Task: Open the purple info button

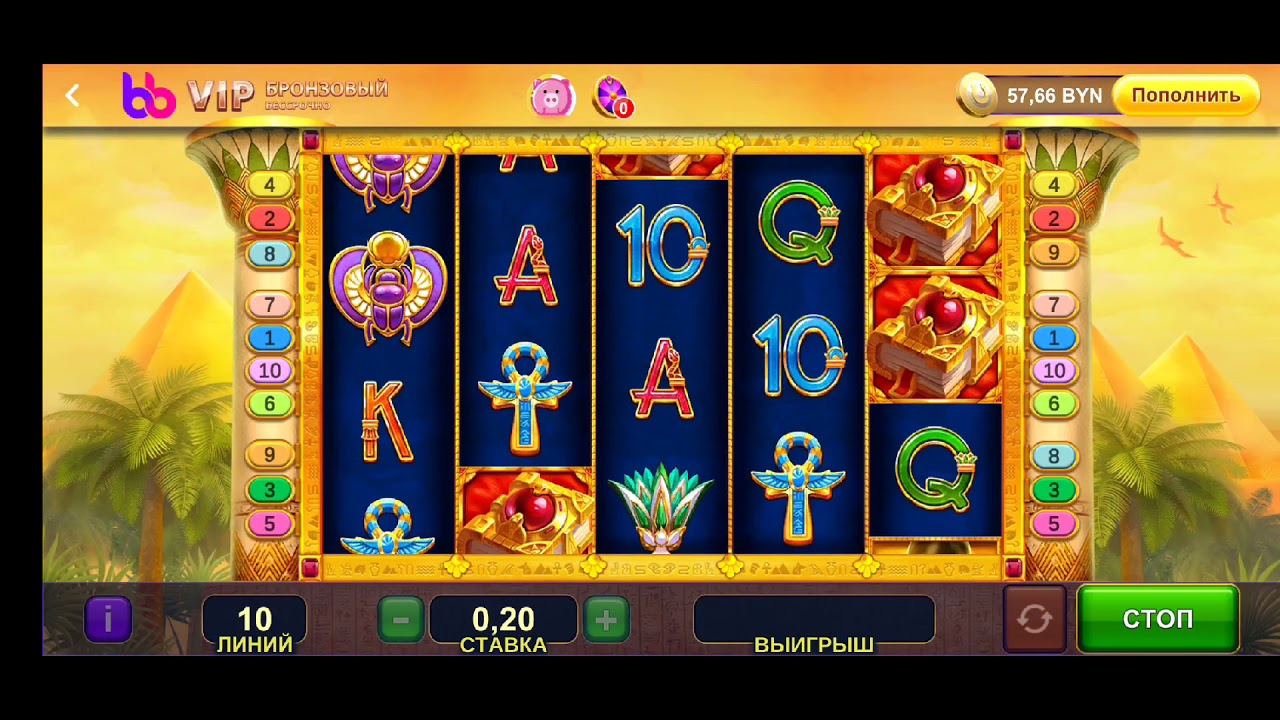Action: pyautogui.click(x=107, y=620)
